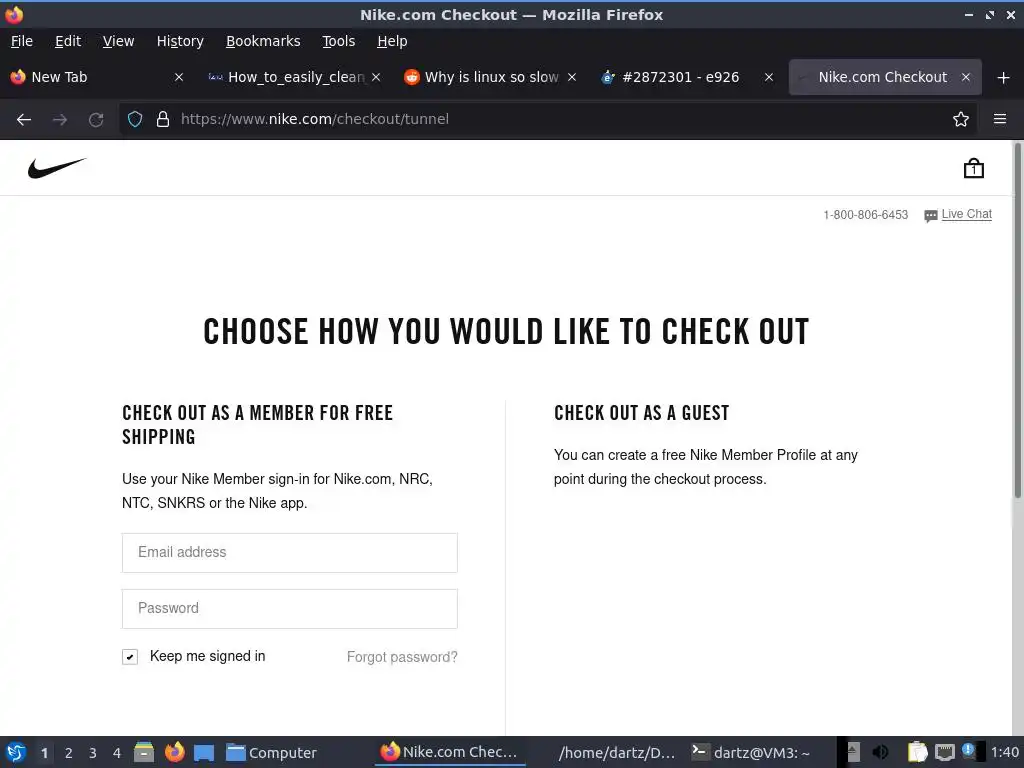Click the 1-800-806-6453 phone number
The width and height of the screenshot is (1024, 768).
pyautogui.click(x=865, y=215)
